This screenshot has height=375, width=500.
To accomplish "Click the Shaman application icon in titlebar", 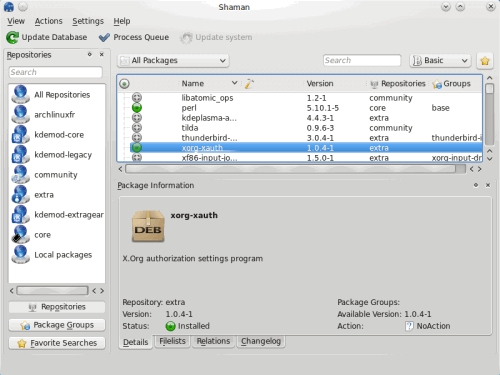I will pyautogui.click(x=9, y=7).
